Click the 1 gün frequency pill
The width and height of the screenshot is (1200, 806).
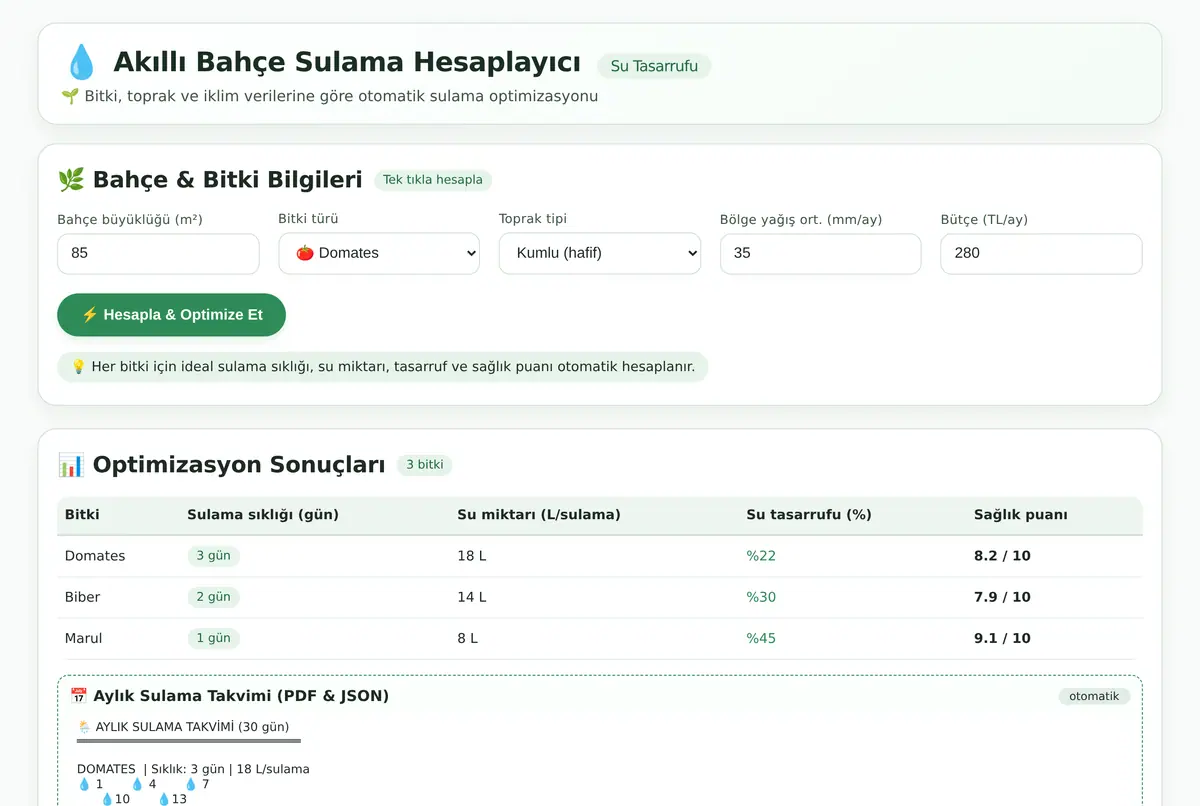tap(214, 638)
